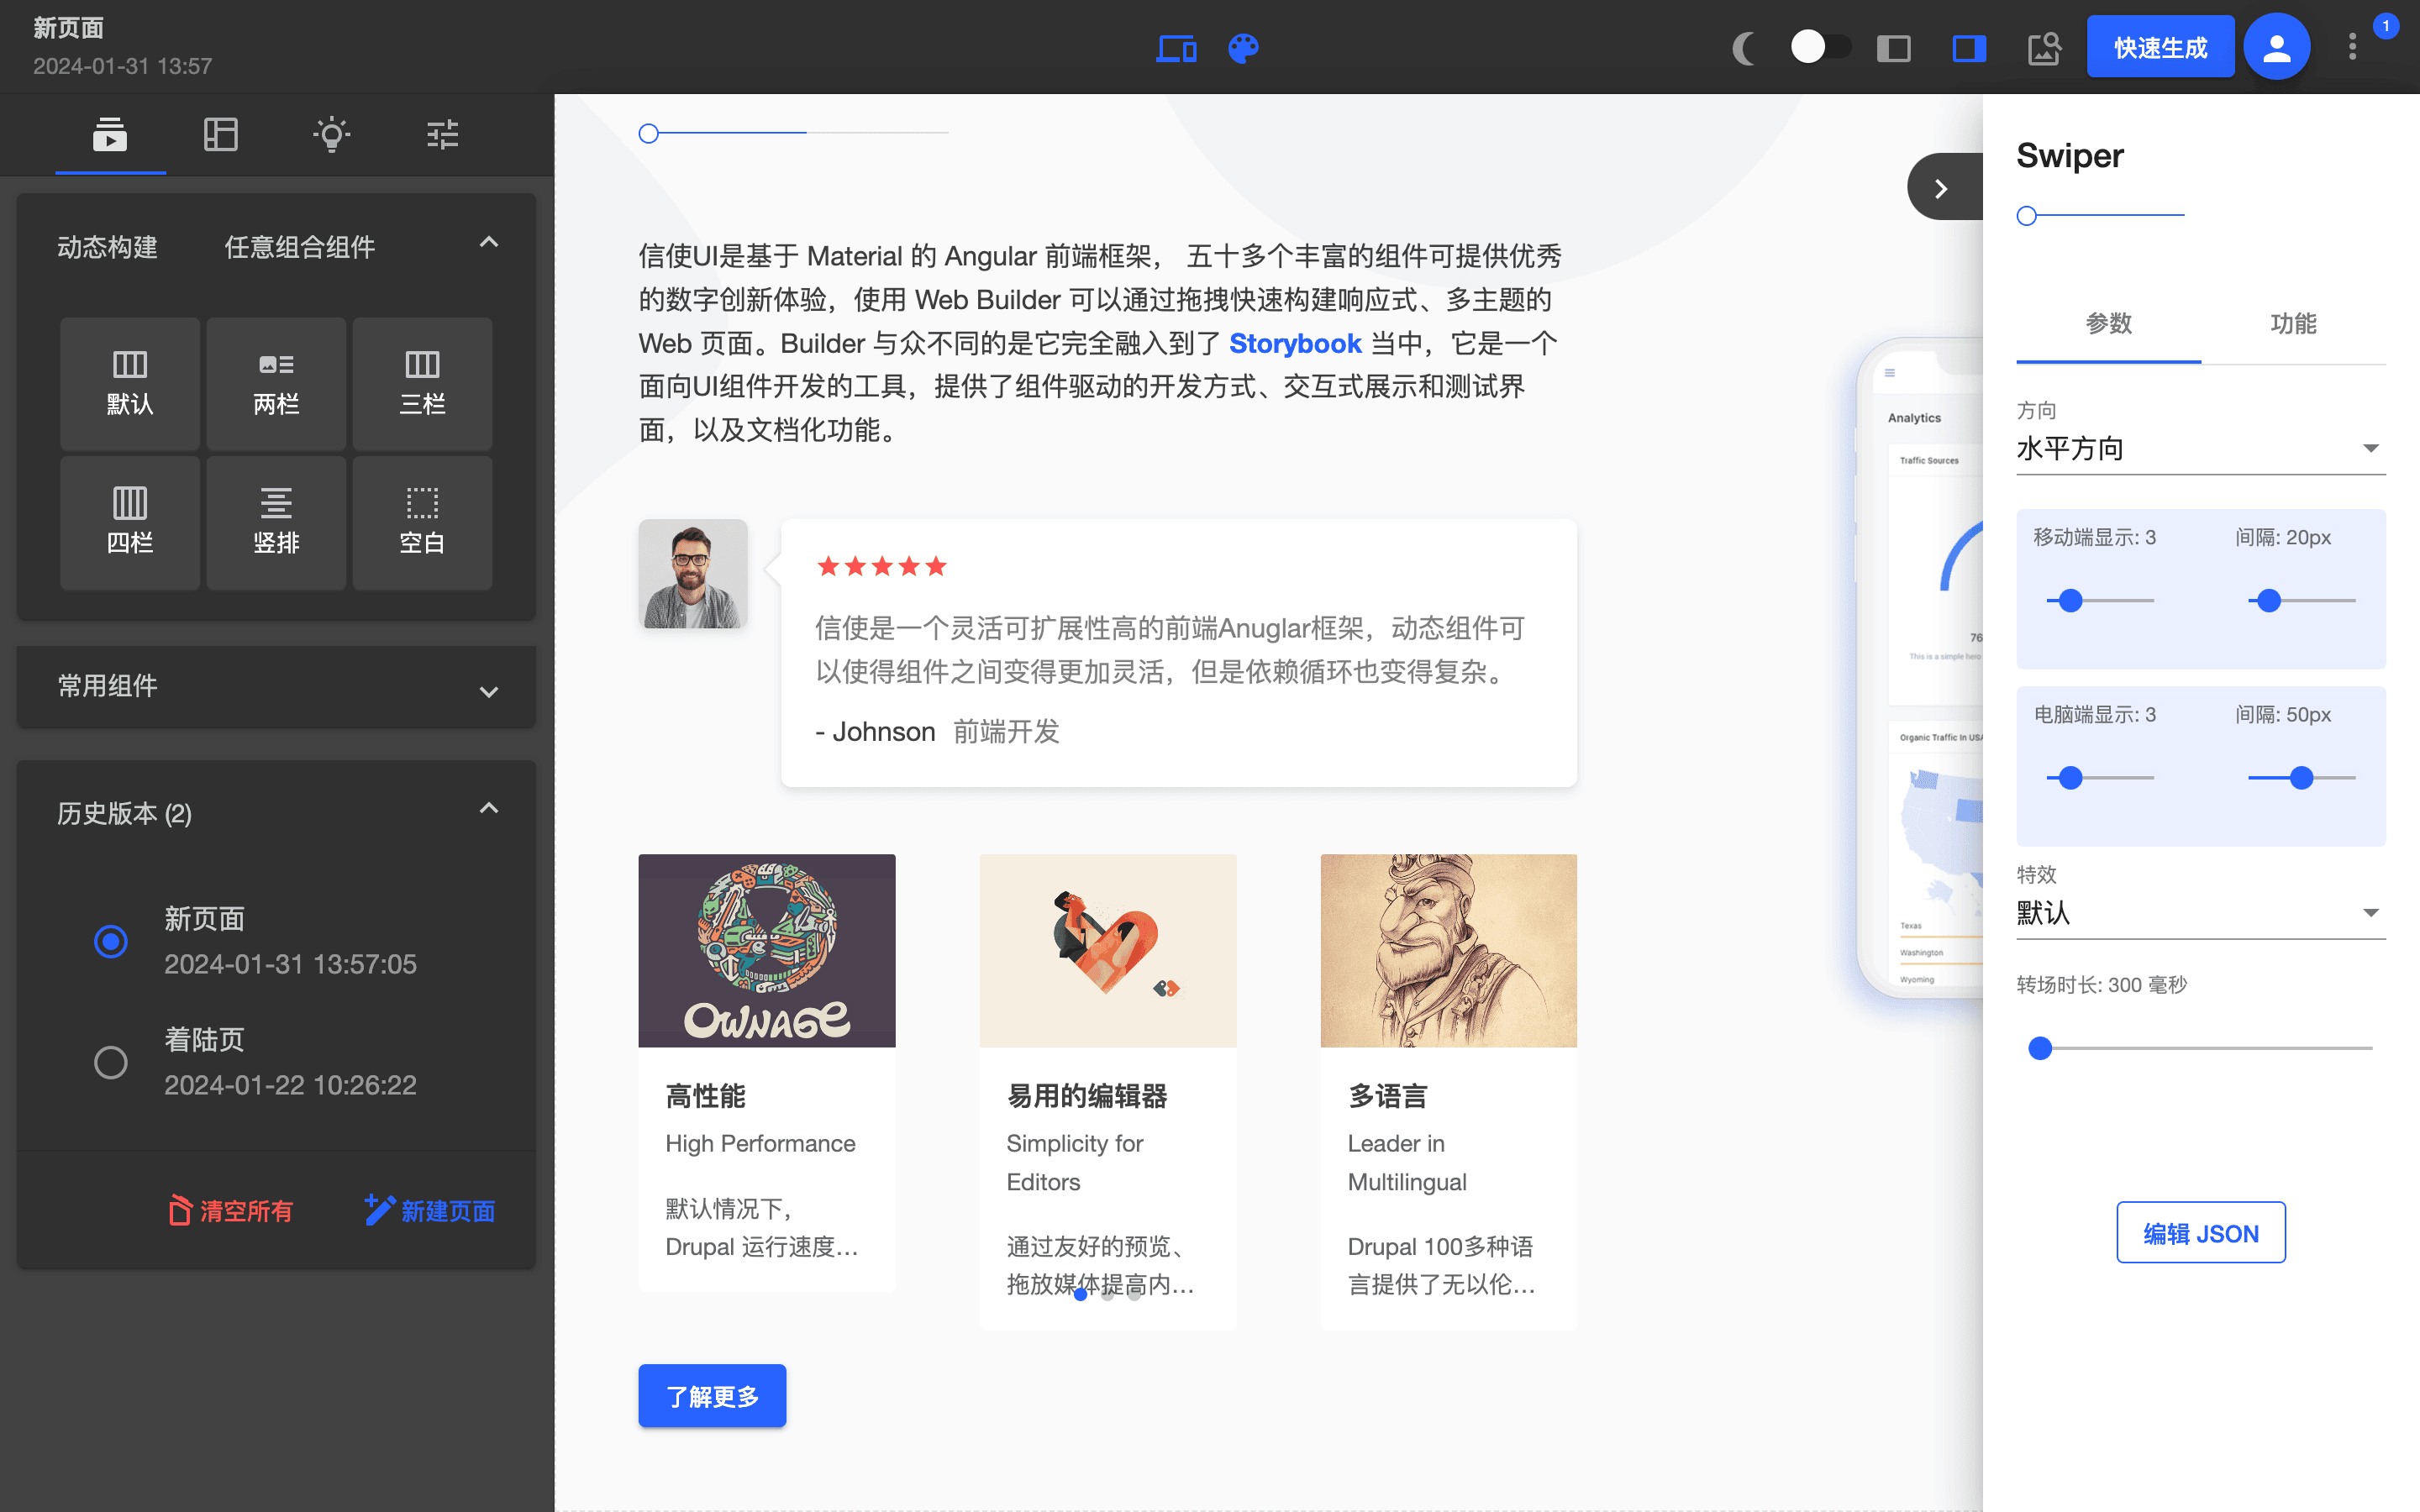Select the layout templates panel icon

(221, 134)
